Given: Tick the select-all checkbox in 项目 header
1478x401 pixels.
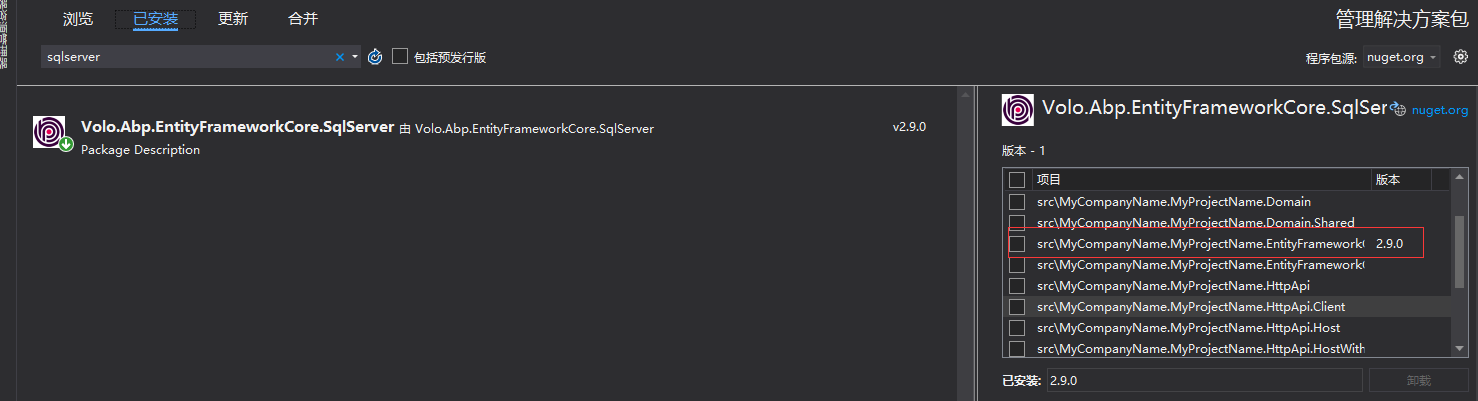Looking at the screenshot, I should point(1017,180).
